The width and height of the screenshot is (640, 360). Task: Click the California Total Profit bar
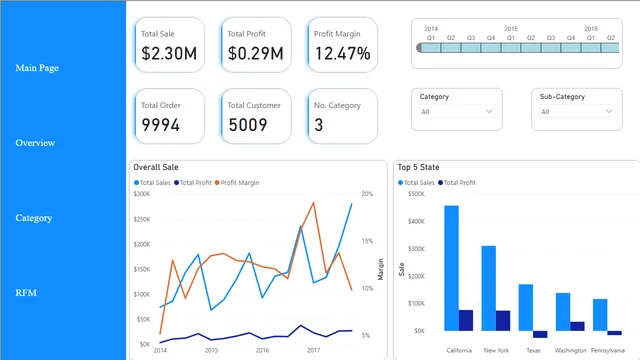point(466,320)
